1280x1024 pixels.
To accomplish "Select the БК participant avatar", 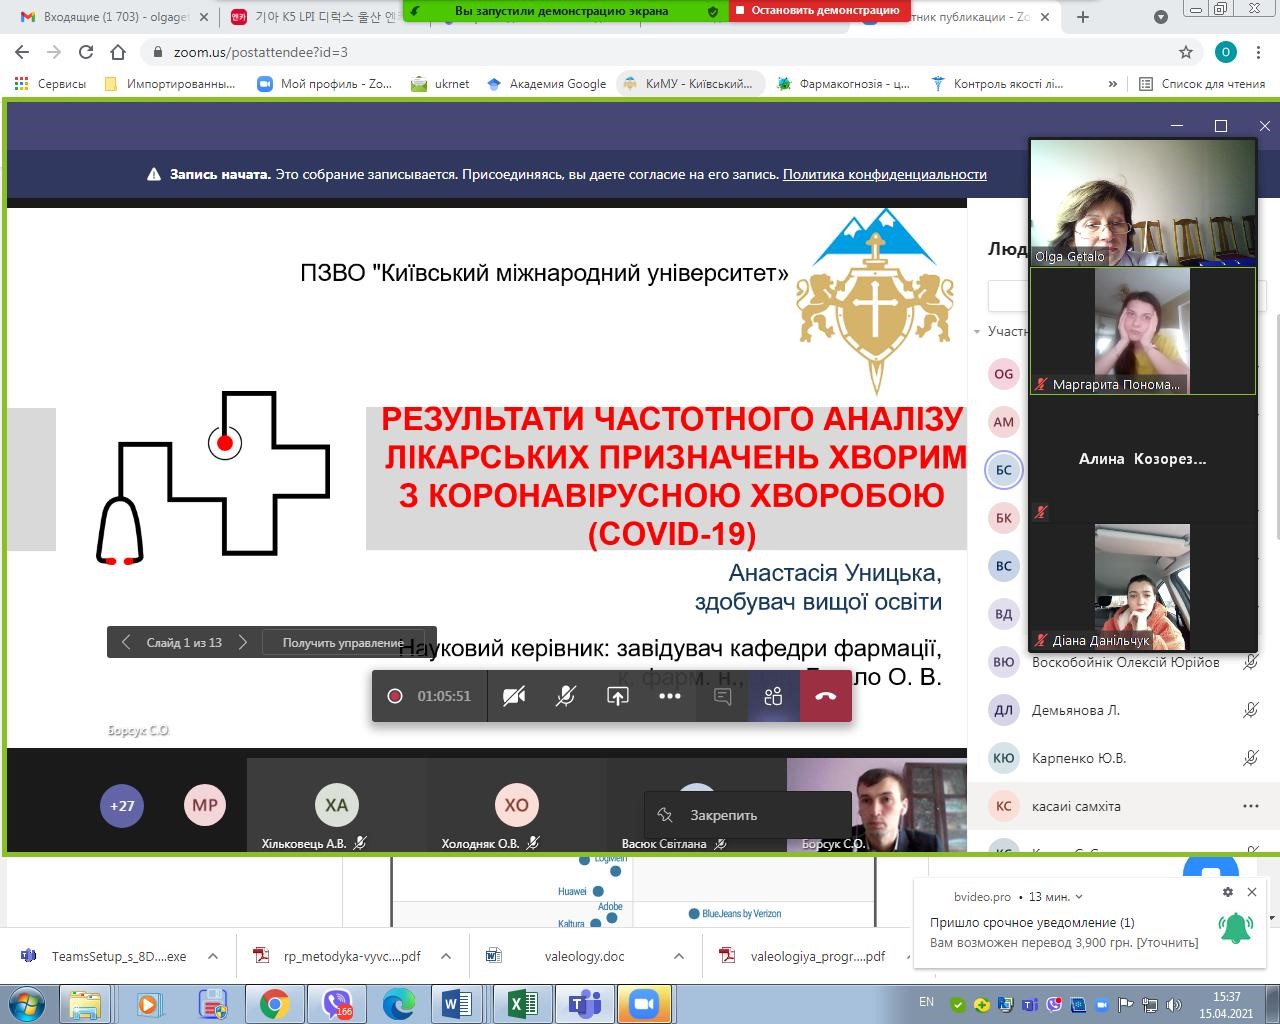I will point(1004,518).
